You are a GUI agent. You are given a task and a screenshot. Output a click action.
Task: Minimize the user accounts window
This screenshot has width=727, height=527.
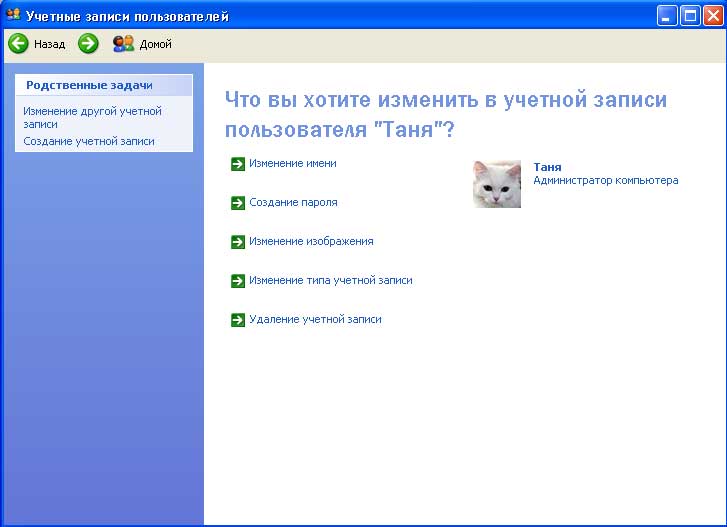(x=667, y=16)
